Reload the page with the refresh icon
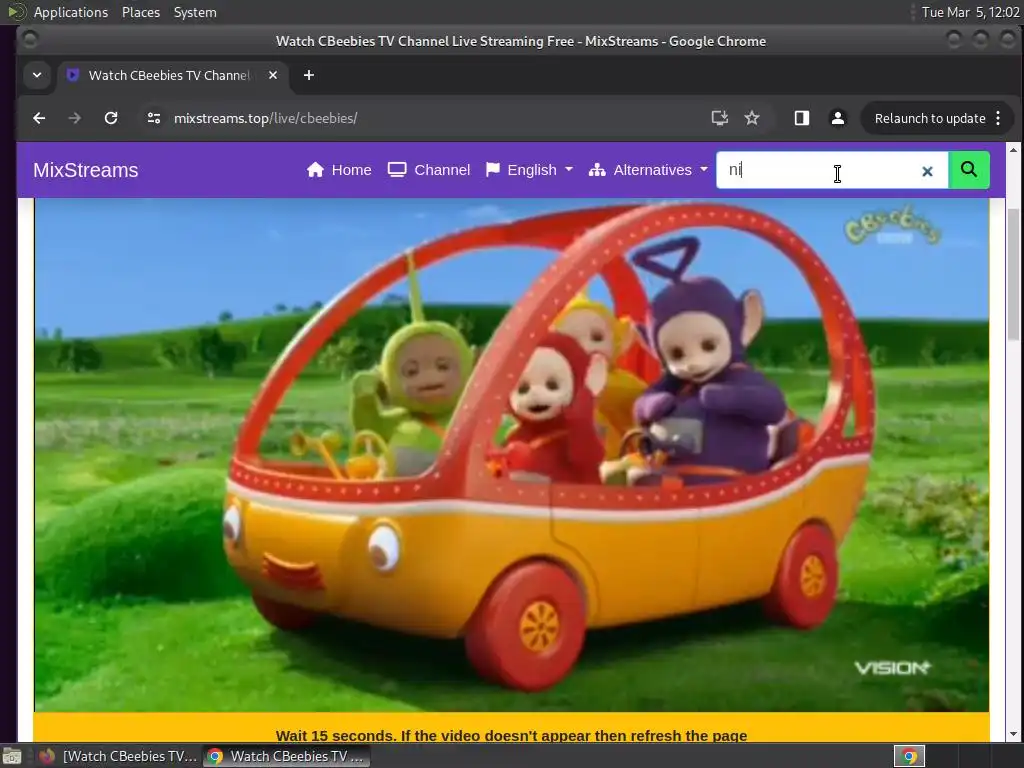The image size is (1024, 768). coord(111,118)
